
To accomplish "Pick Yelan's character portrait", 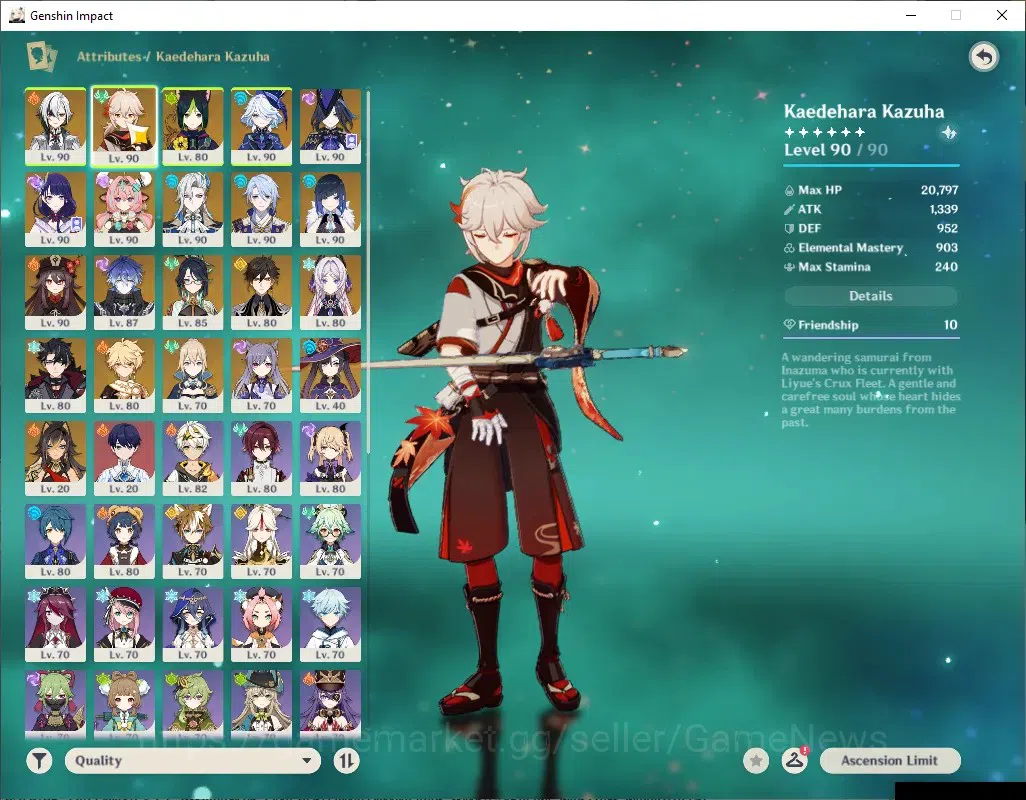I will click(330, 209).
